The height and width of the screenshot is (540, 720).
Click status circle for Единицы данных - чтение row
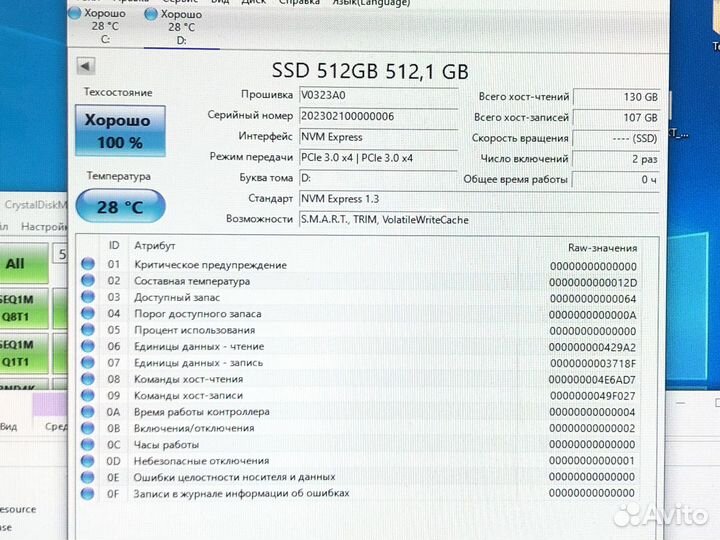88,346
